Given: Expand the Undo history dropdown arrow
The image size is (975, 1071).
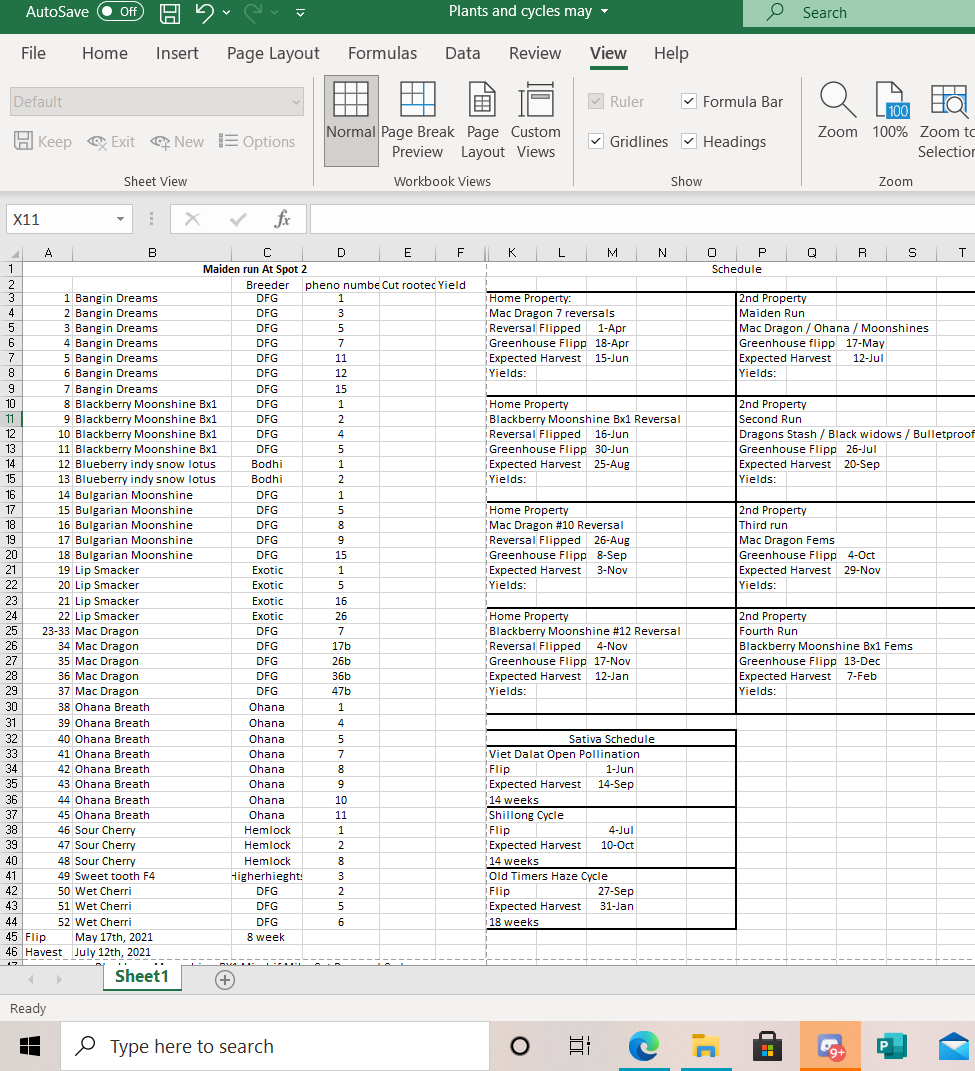Looking at the screenshot, I should pos(226,12).
